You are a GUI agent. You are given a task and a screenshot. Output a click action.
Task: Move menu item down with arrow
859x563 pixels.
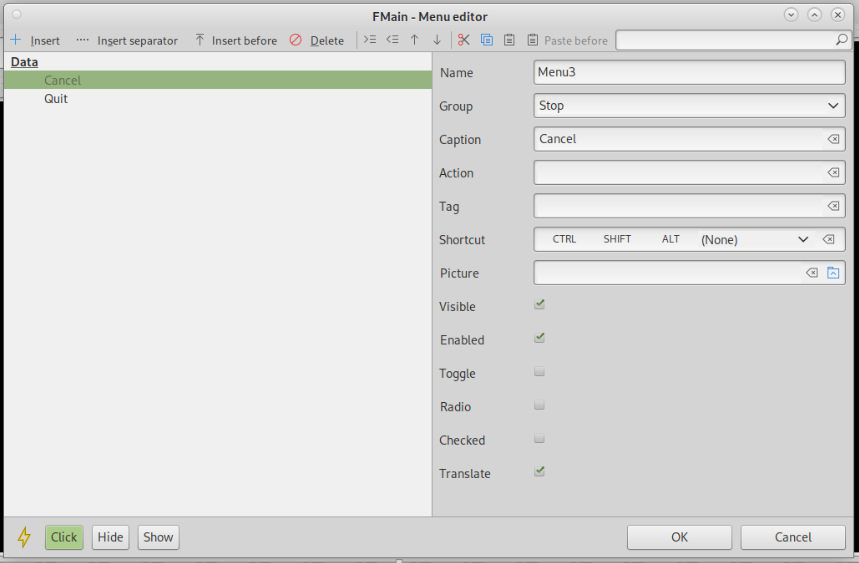tap(437, 40)
